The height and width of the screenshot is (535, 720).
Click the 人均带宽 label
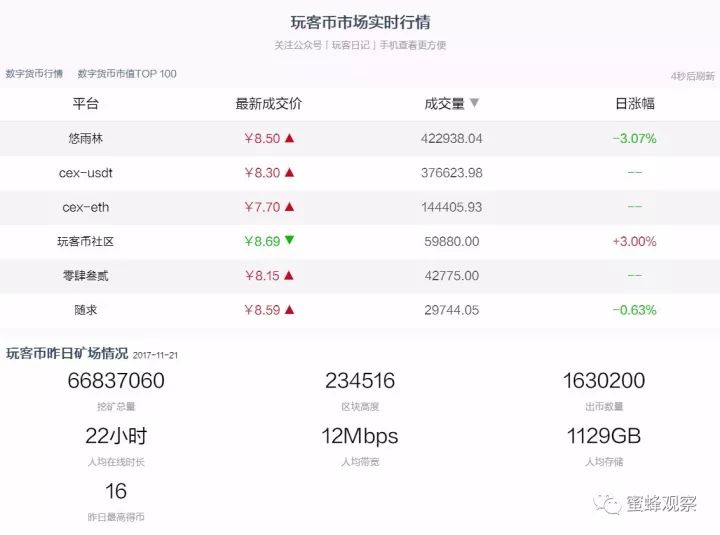coord(360,462)
